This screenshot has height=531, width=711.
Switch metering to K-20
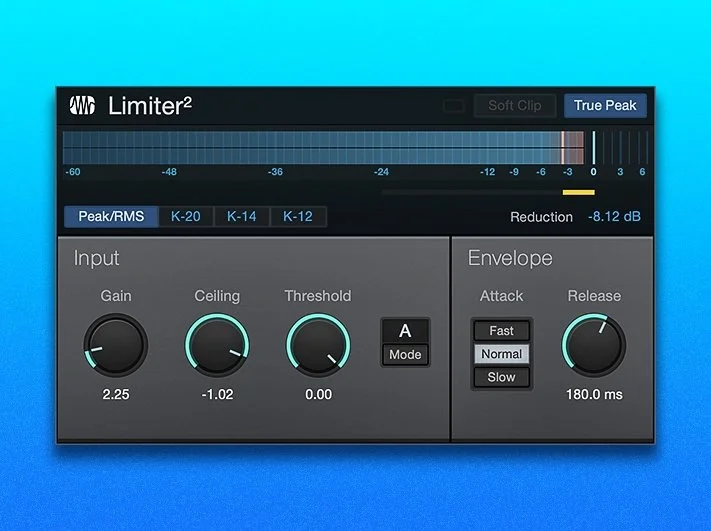coord(185,216)
